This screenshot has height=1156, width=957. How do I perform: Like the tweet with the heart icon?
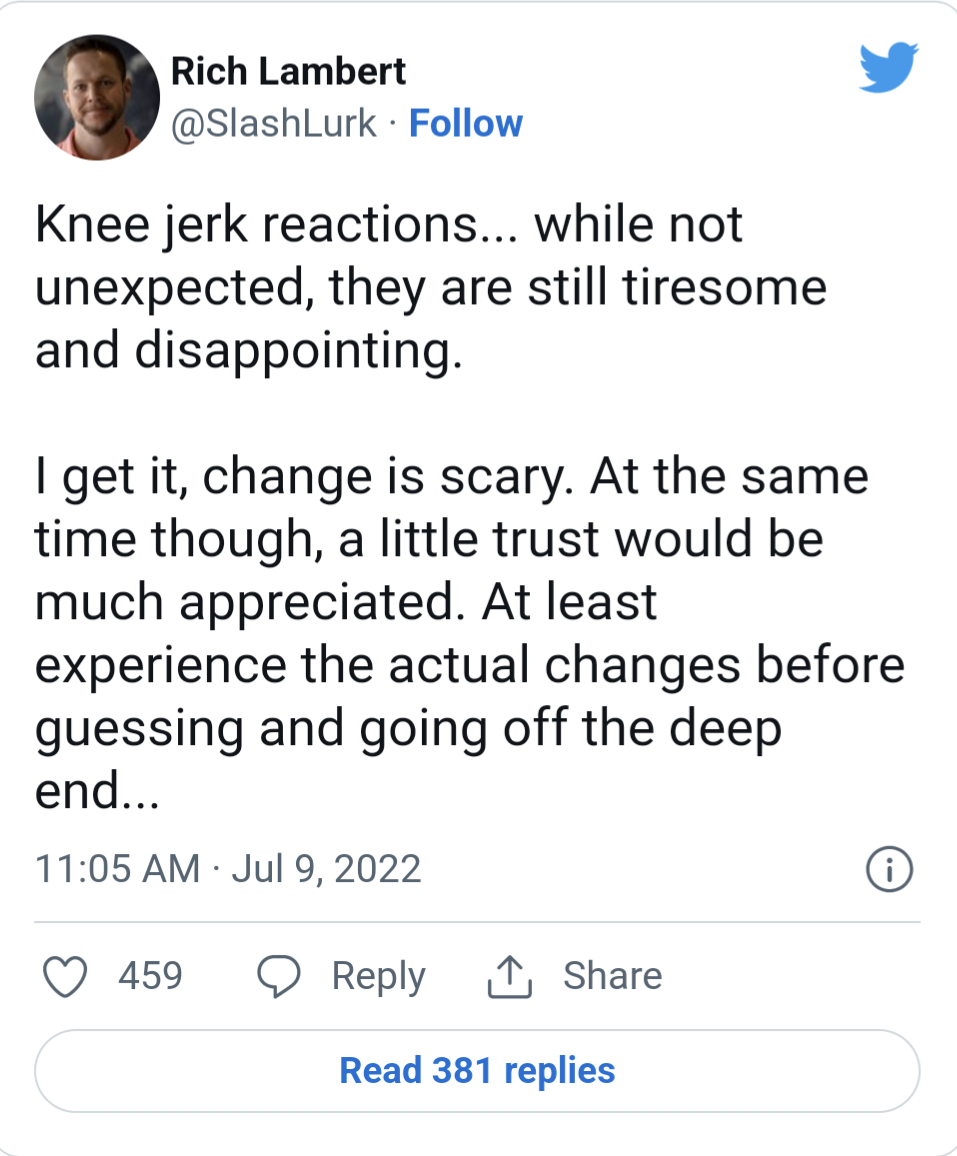67,976
